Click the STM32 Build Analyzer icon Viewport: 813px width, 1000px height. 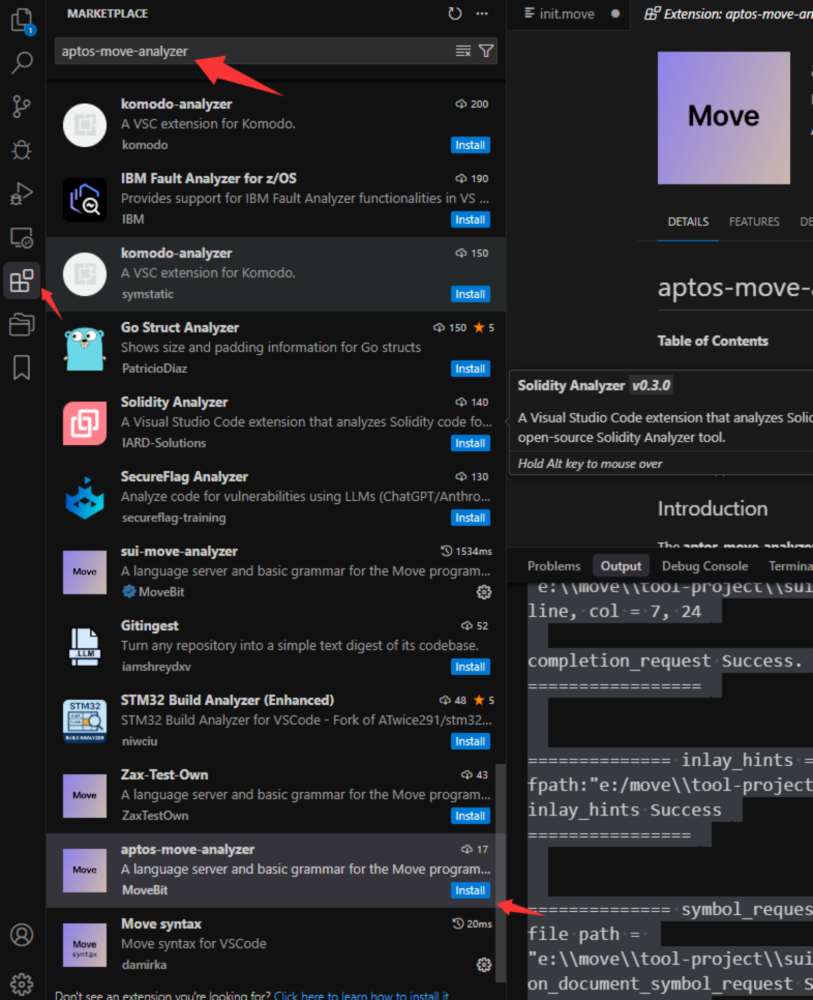(x=85, y=721)
